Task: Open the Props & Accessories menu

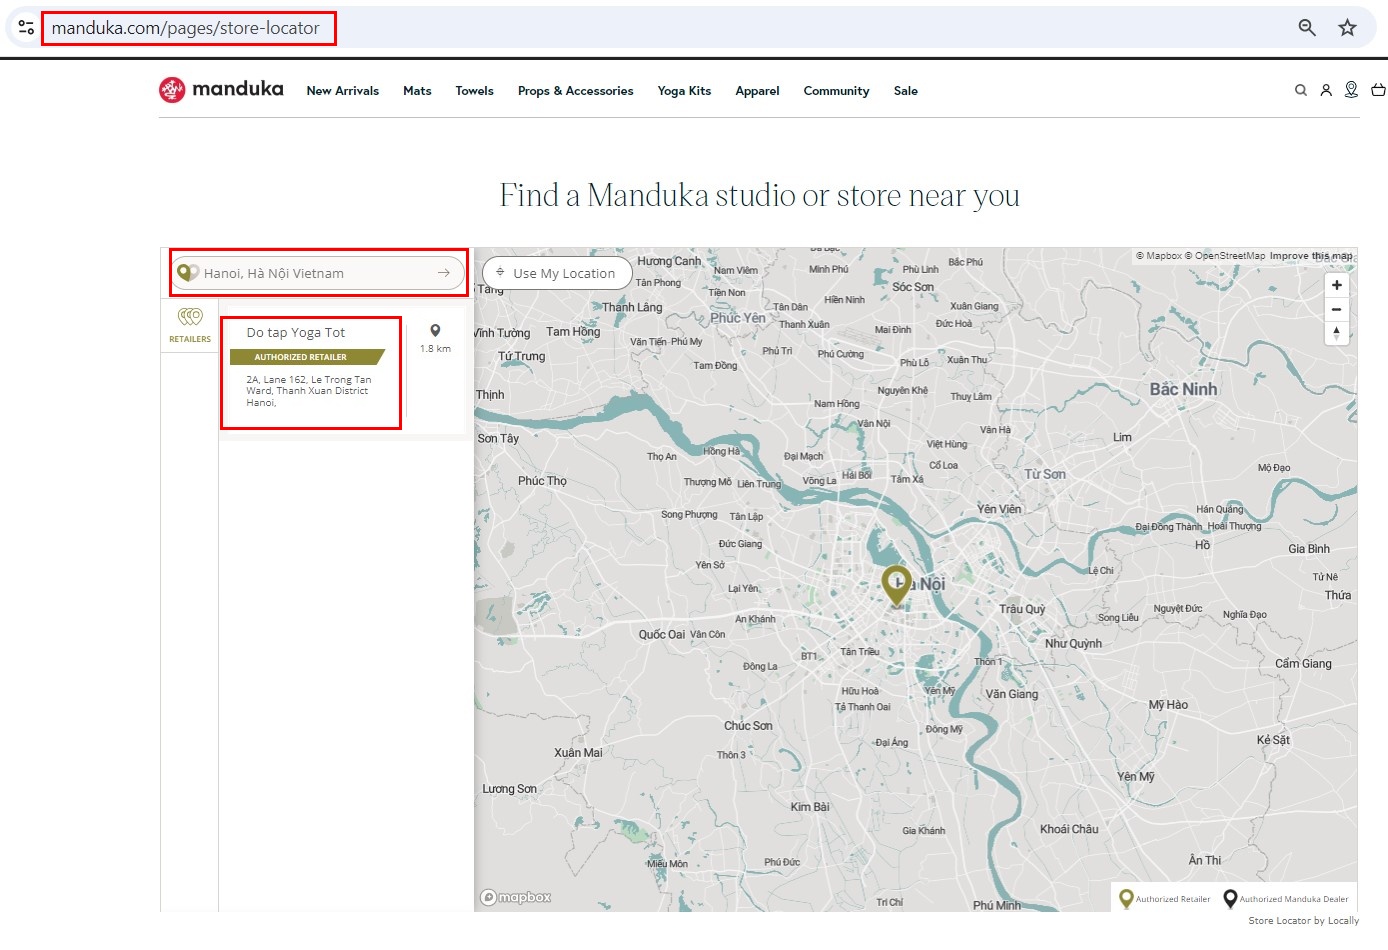Action: point(575,91)
